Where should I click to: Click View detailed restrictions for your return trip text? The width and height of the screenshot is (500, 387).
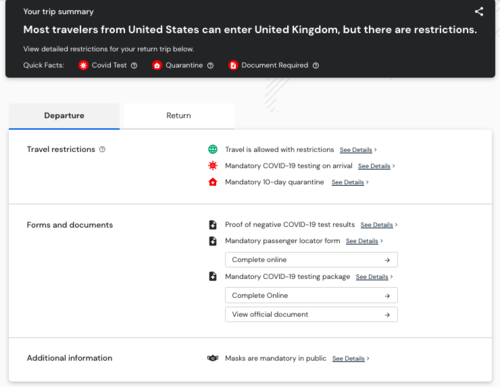tap(108, 49)
